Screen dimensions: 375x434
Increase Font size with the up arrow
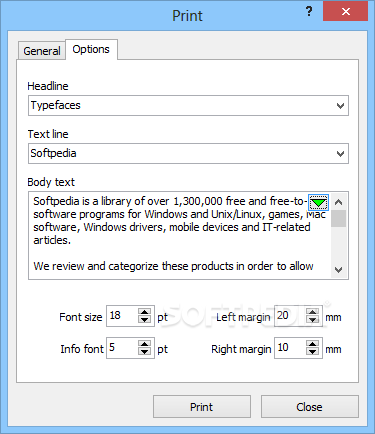point(145,312)
